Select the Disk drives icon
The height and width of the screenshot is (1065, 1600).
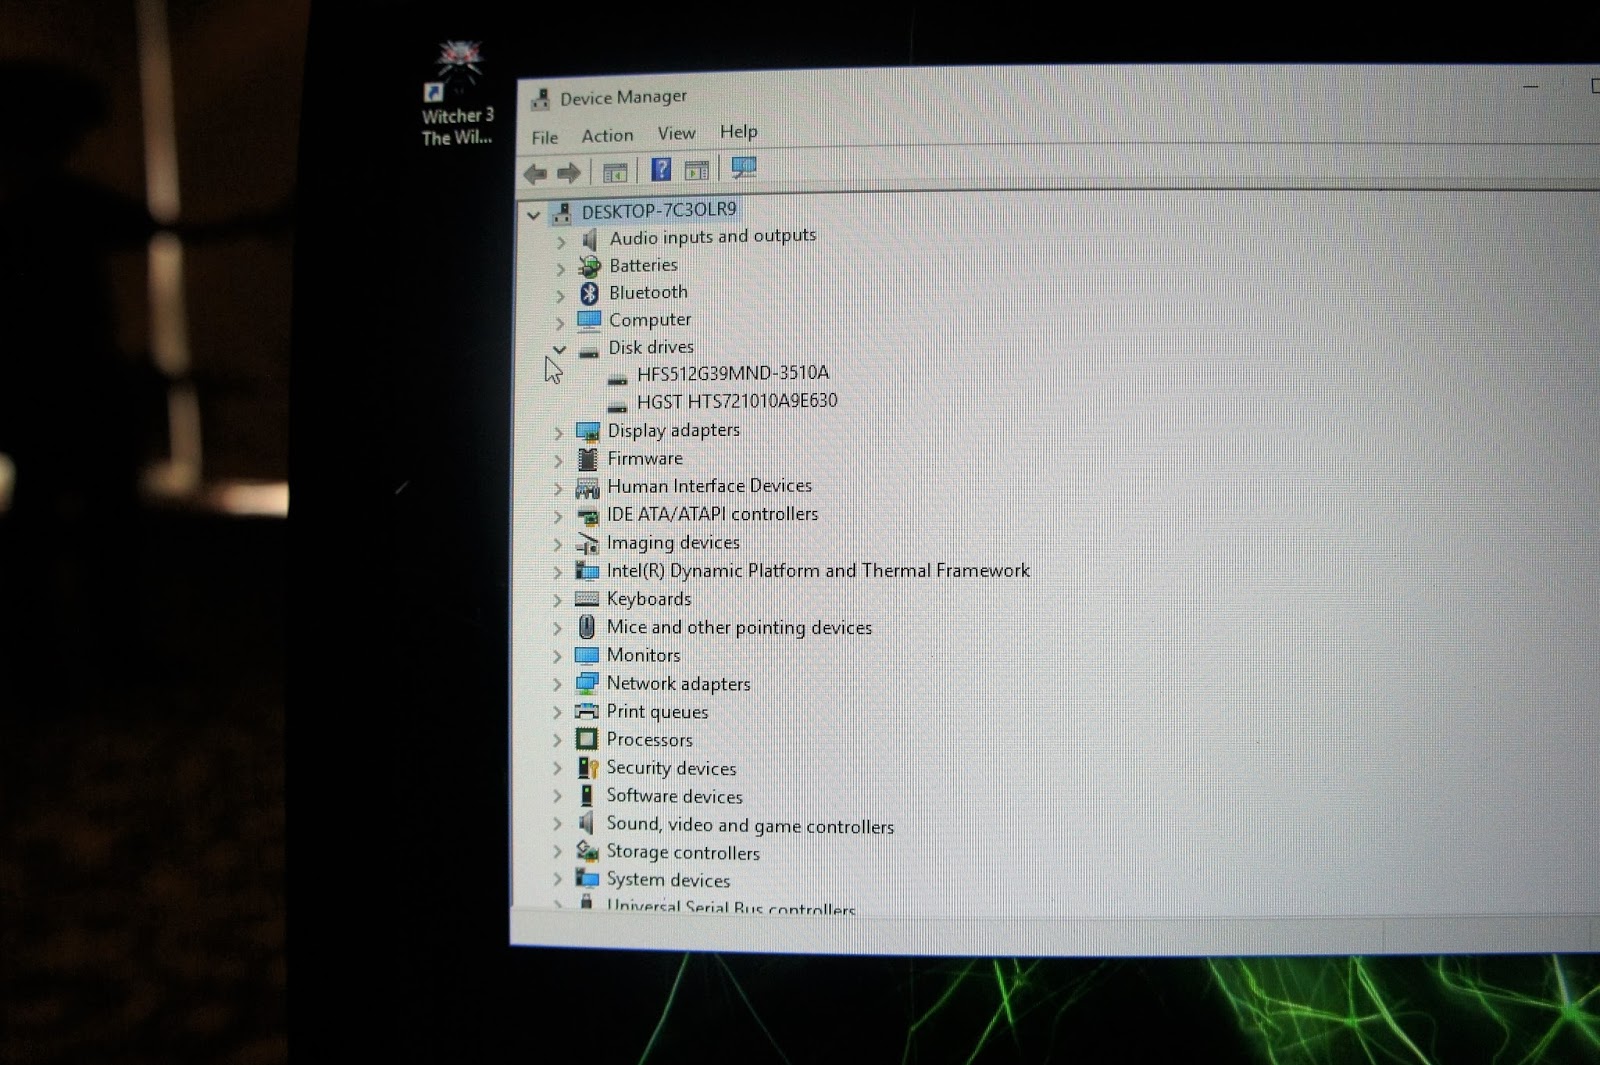point(589,351)
